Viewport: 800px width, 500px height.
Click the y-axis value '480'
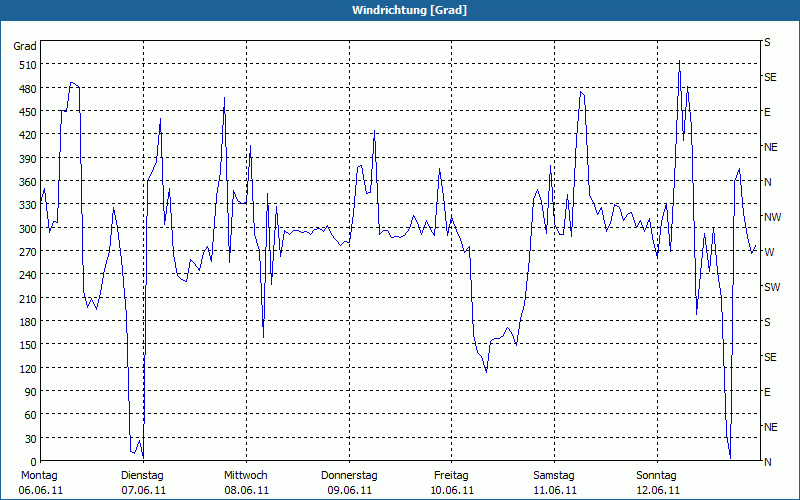coord(28,89)
